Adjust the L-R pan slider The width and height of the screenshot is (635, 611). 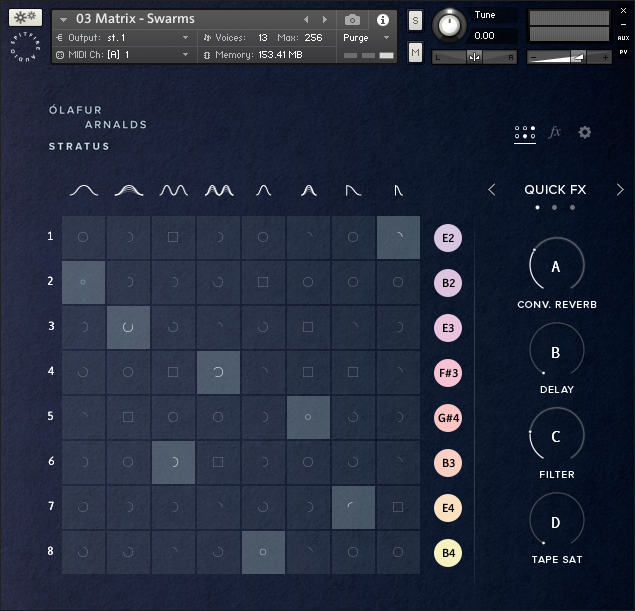point(474,57)
